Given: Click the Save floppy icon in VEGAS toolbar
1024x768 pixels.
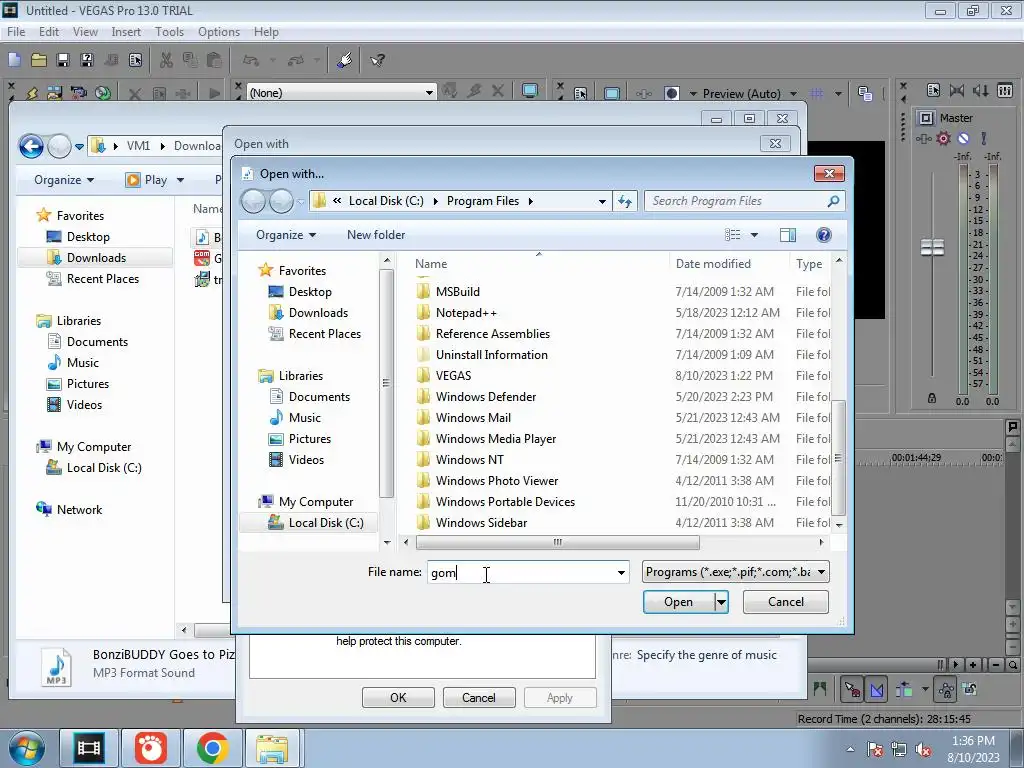Looking at the screenshot, I should coord(63,60).
